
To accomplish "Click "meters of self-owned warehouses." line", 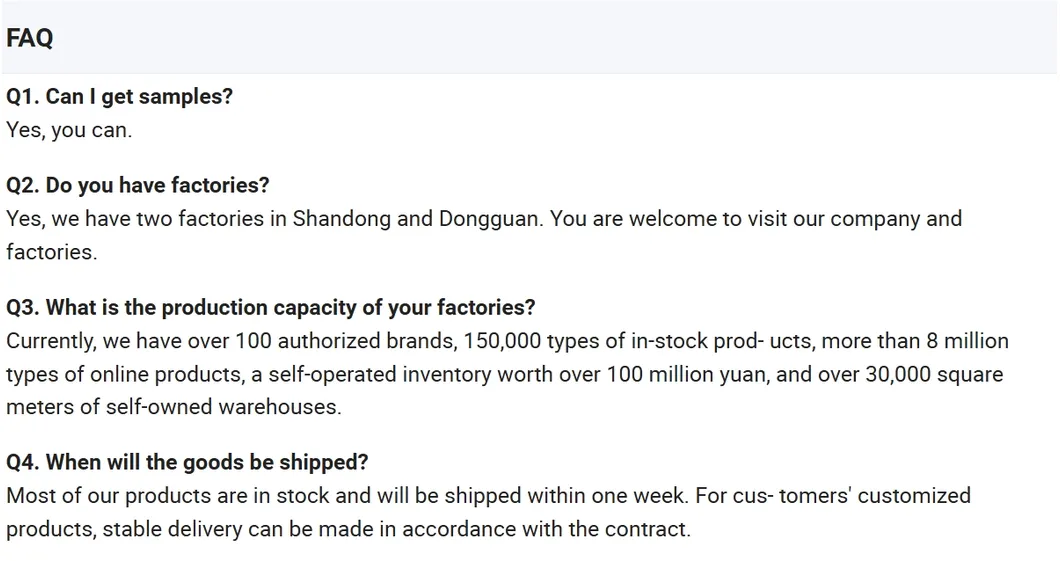I will coord(173,408).
